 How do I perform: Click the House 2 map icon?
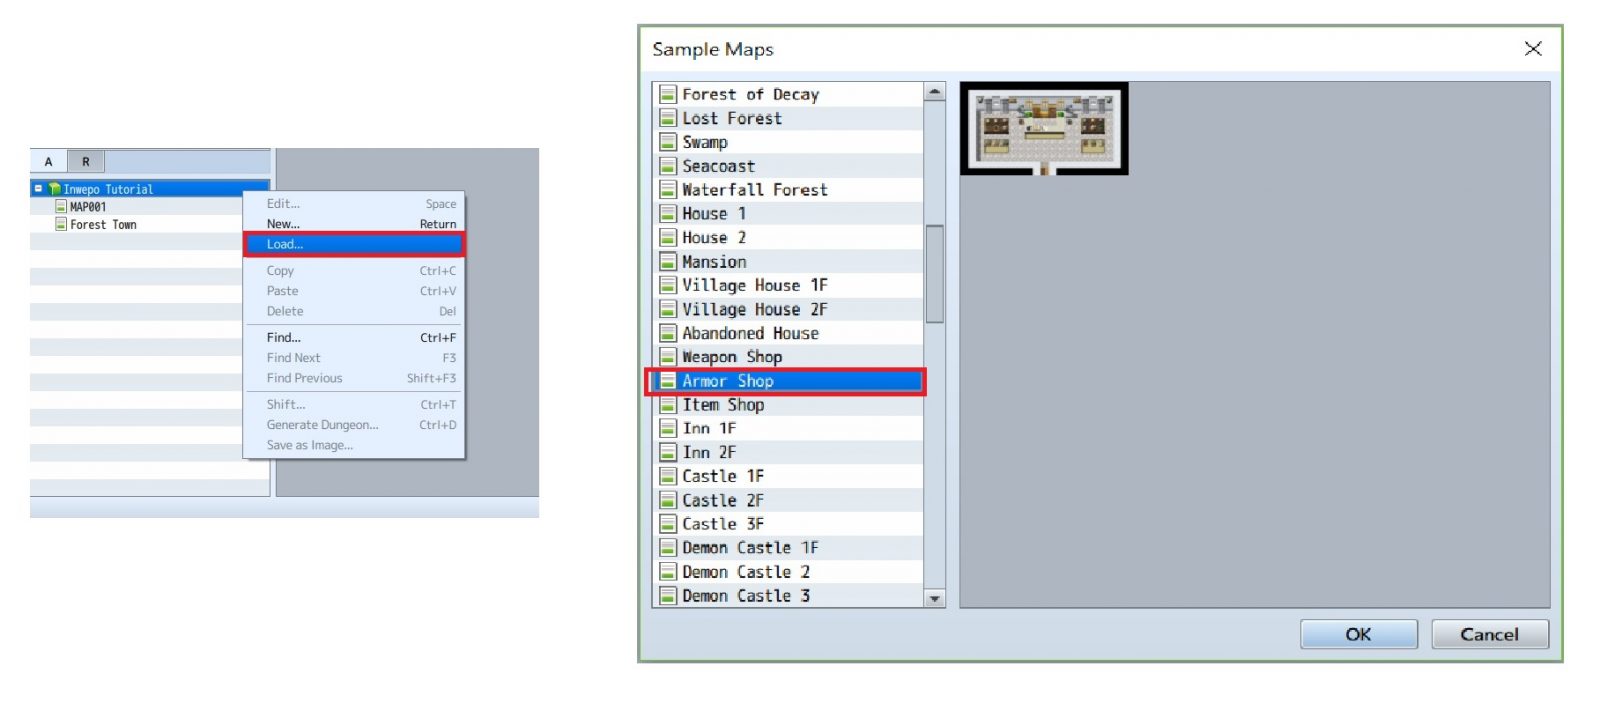click(x=668, y=237)
